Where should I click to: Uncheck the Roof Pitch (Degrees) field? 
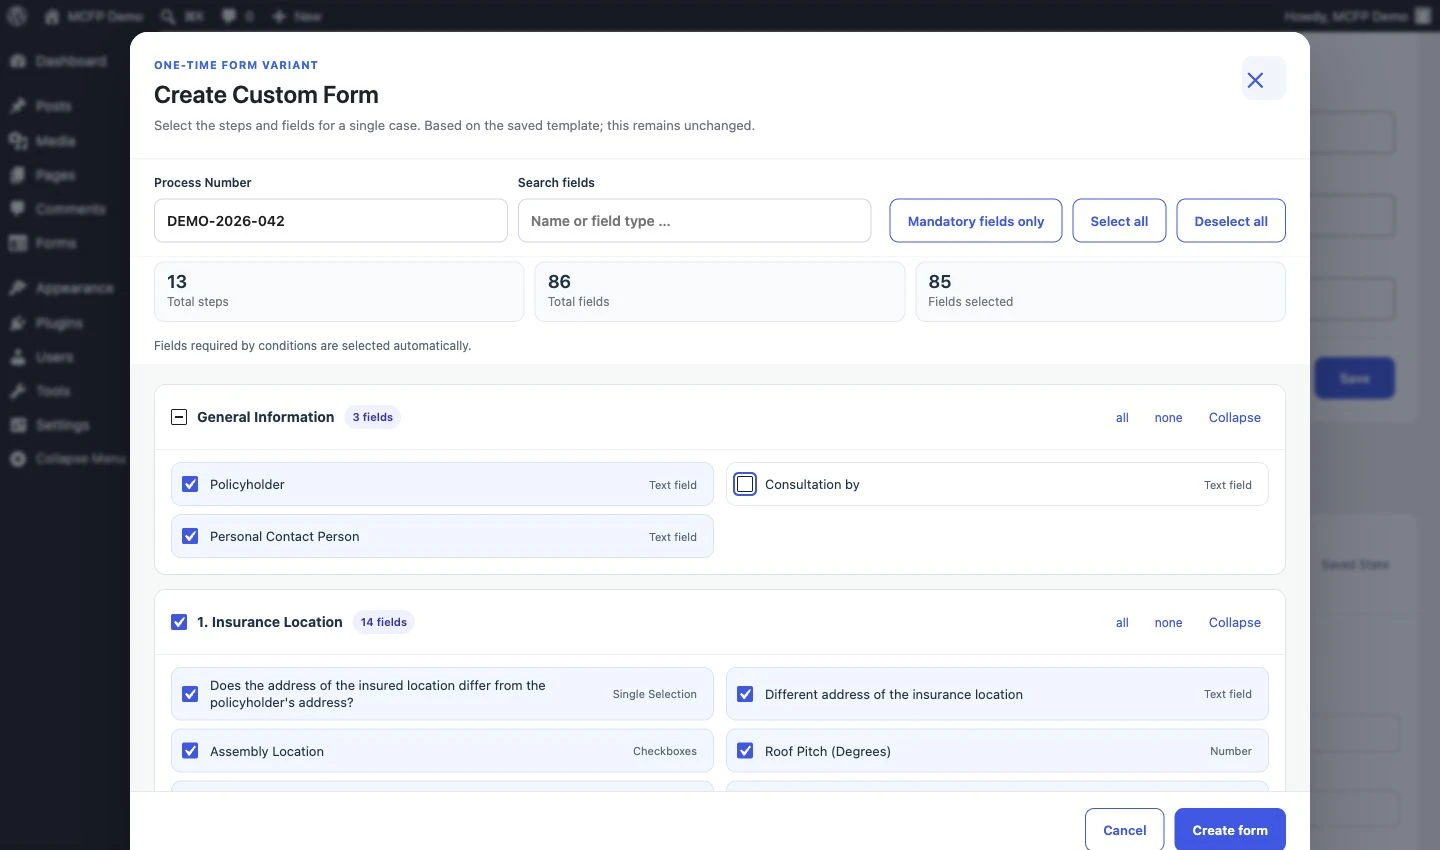pyautogui.click(x=745, y=751)
